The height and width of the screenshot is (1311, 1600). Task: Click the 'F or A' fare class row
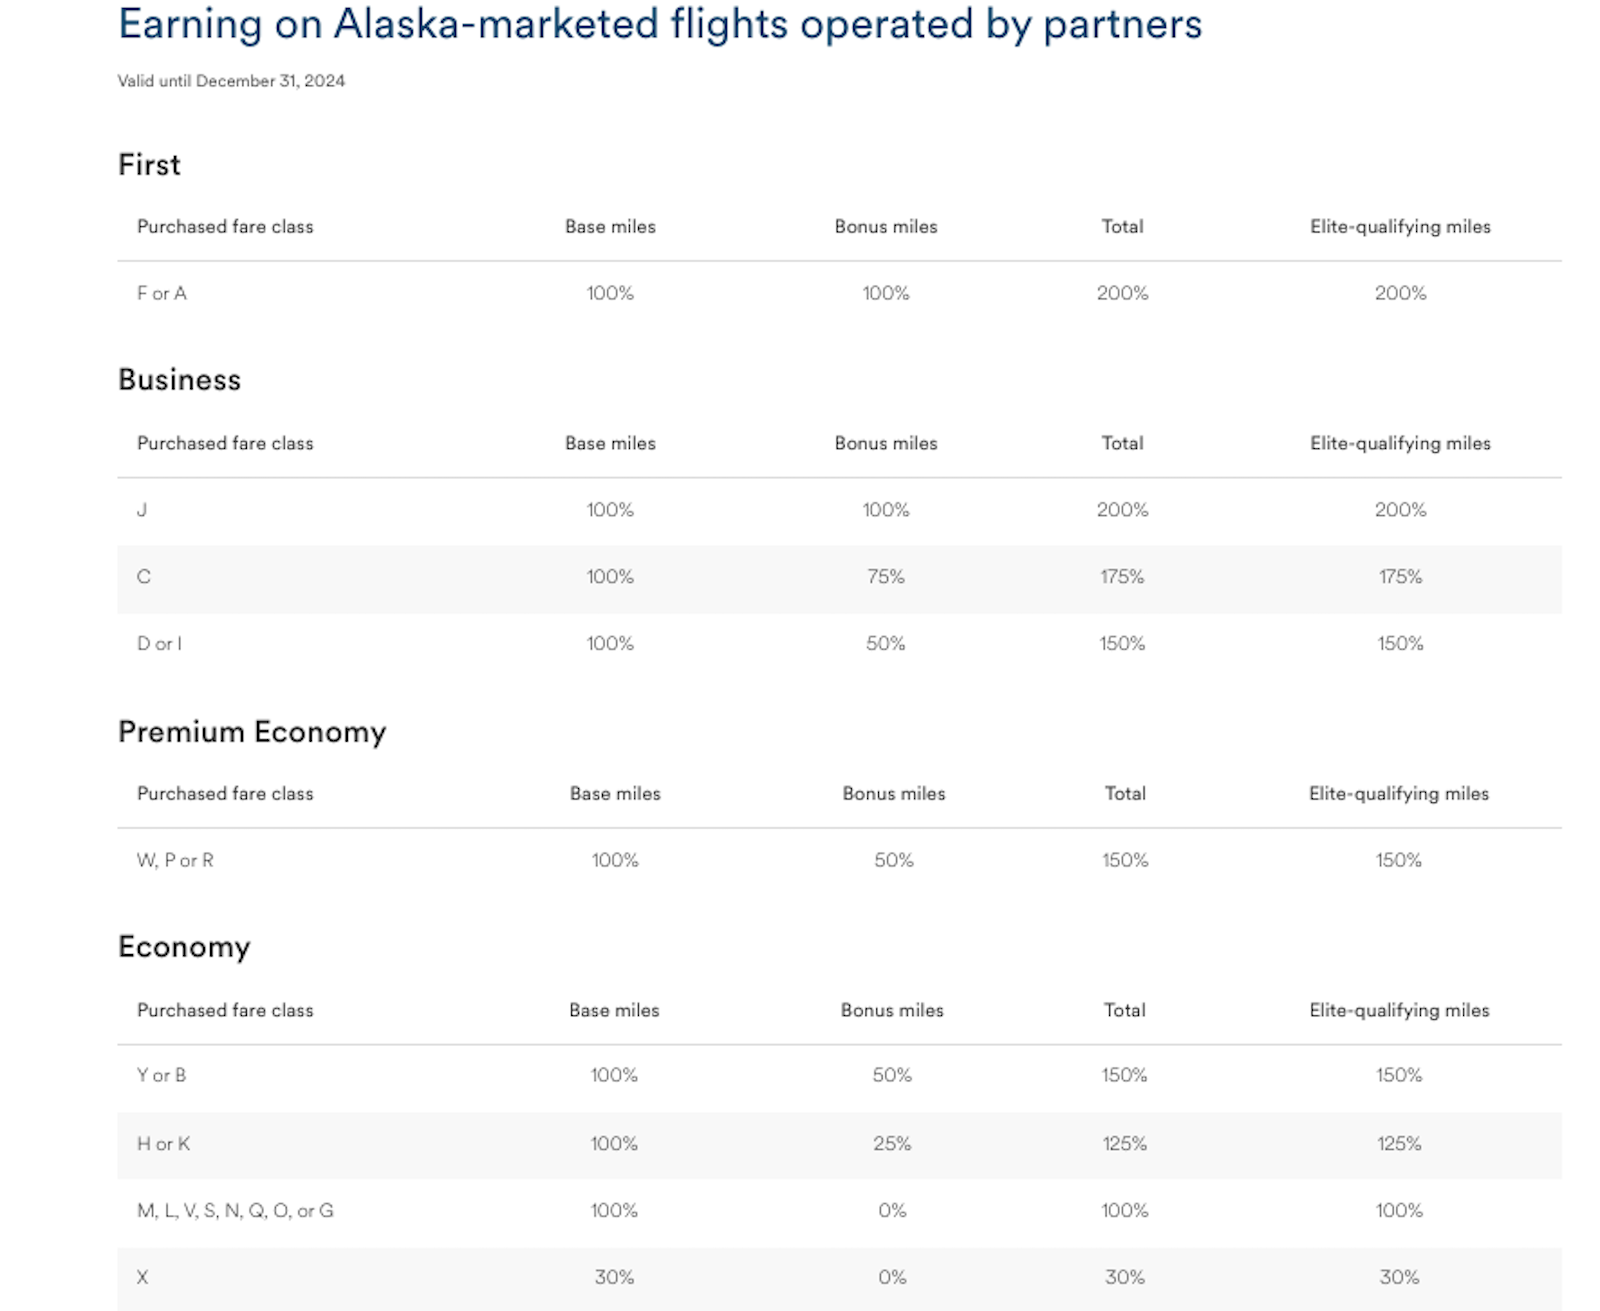(162, 293)
